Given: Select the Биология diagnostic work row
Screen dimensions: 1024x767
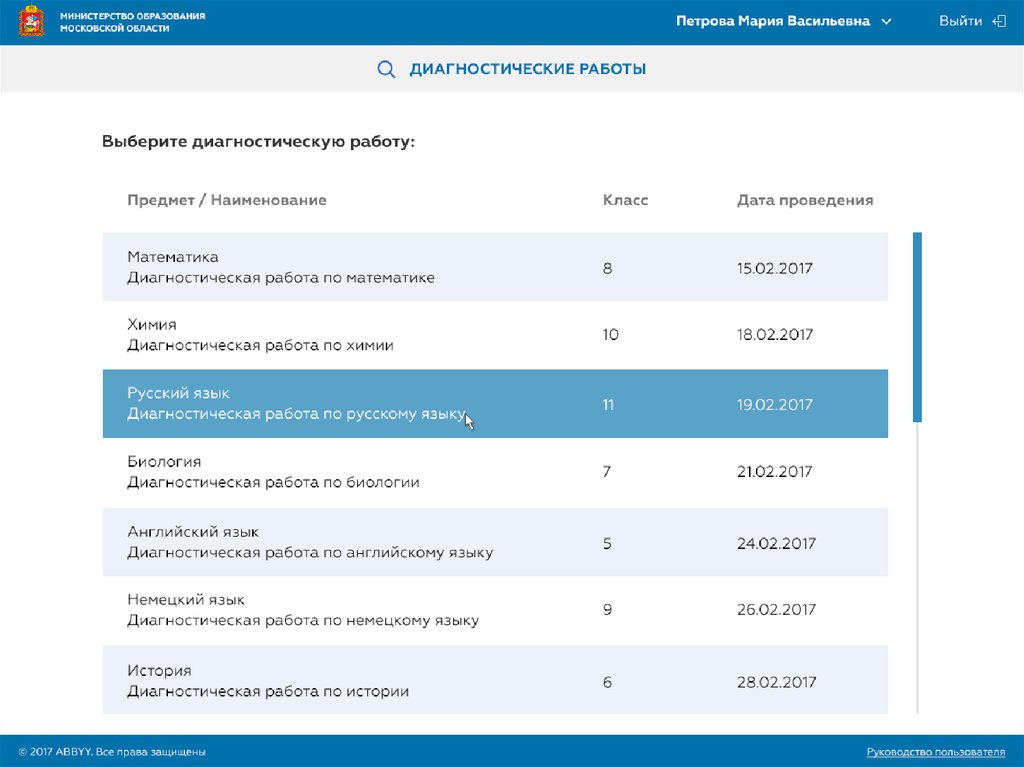Looking at the screenshot, I should pos(495,472).
